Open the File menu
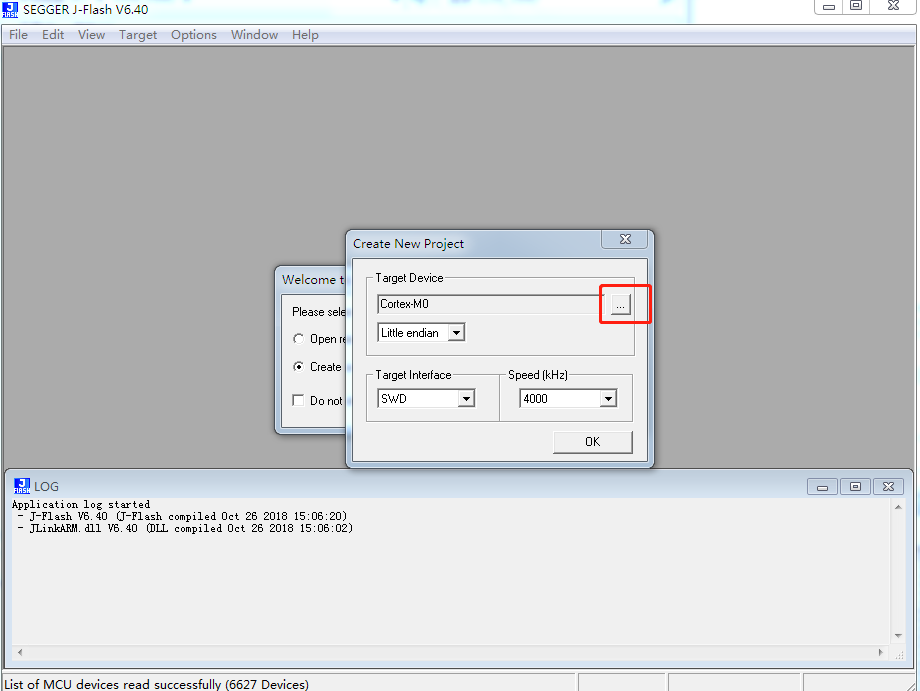The image size is (920, 691). tap(18, 35)
